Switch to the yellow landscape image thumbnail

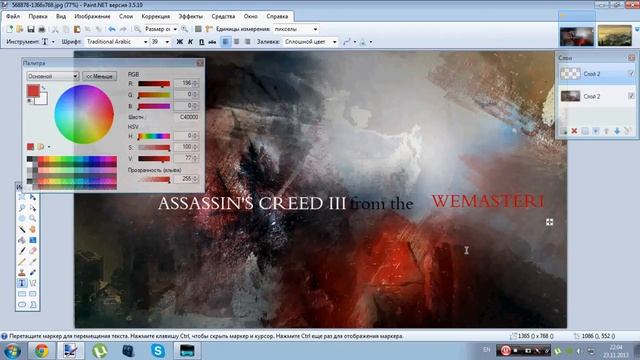pyautogui.click(x=615, y=36)
